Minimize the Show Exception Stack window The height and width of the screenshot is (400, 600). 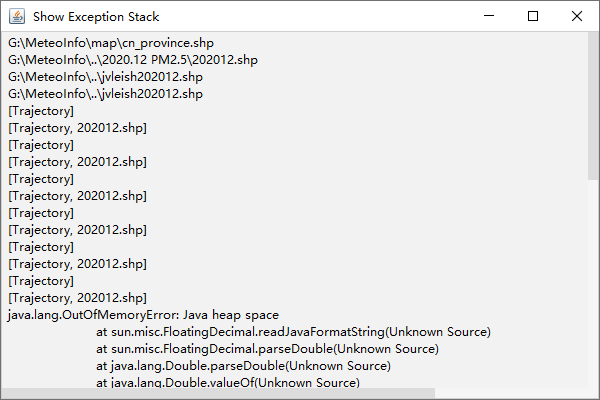click(488, 16)
